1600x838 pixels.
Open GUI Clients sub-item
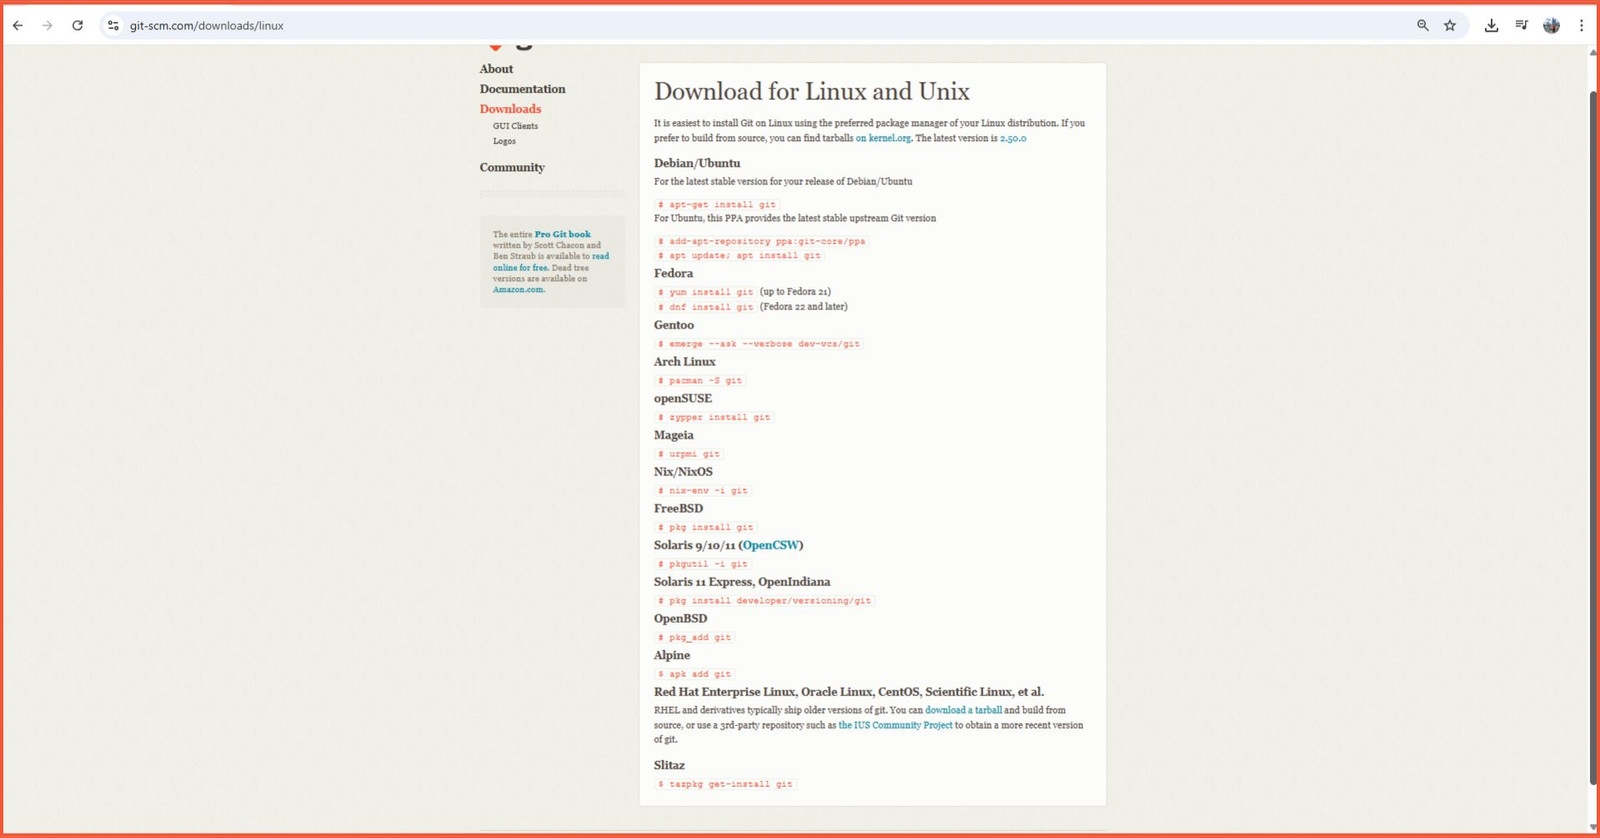pos(515,126)
